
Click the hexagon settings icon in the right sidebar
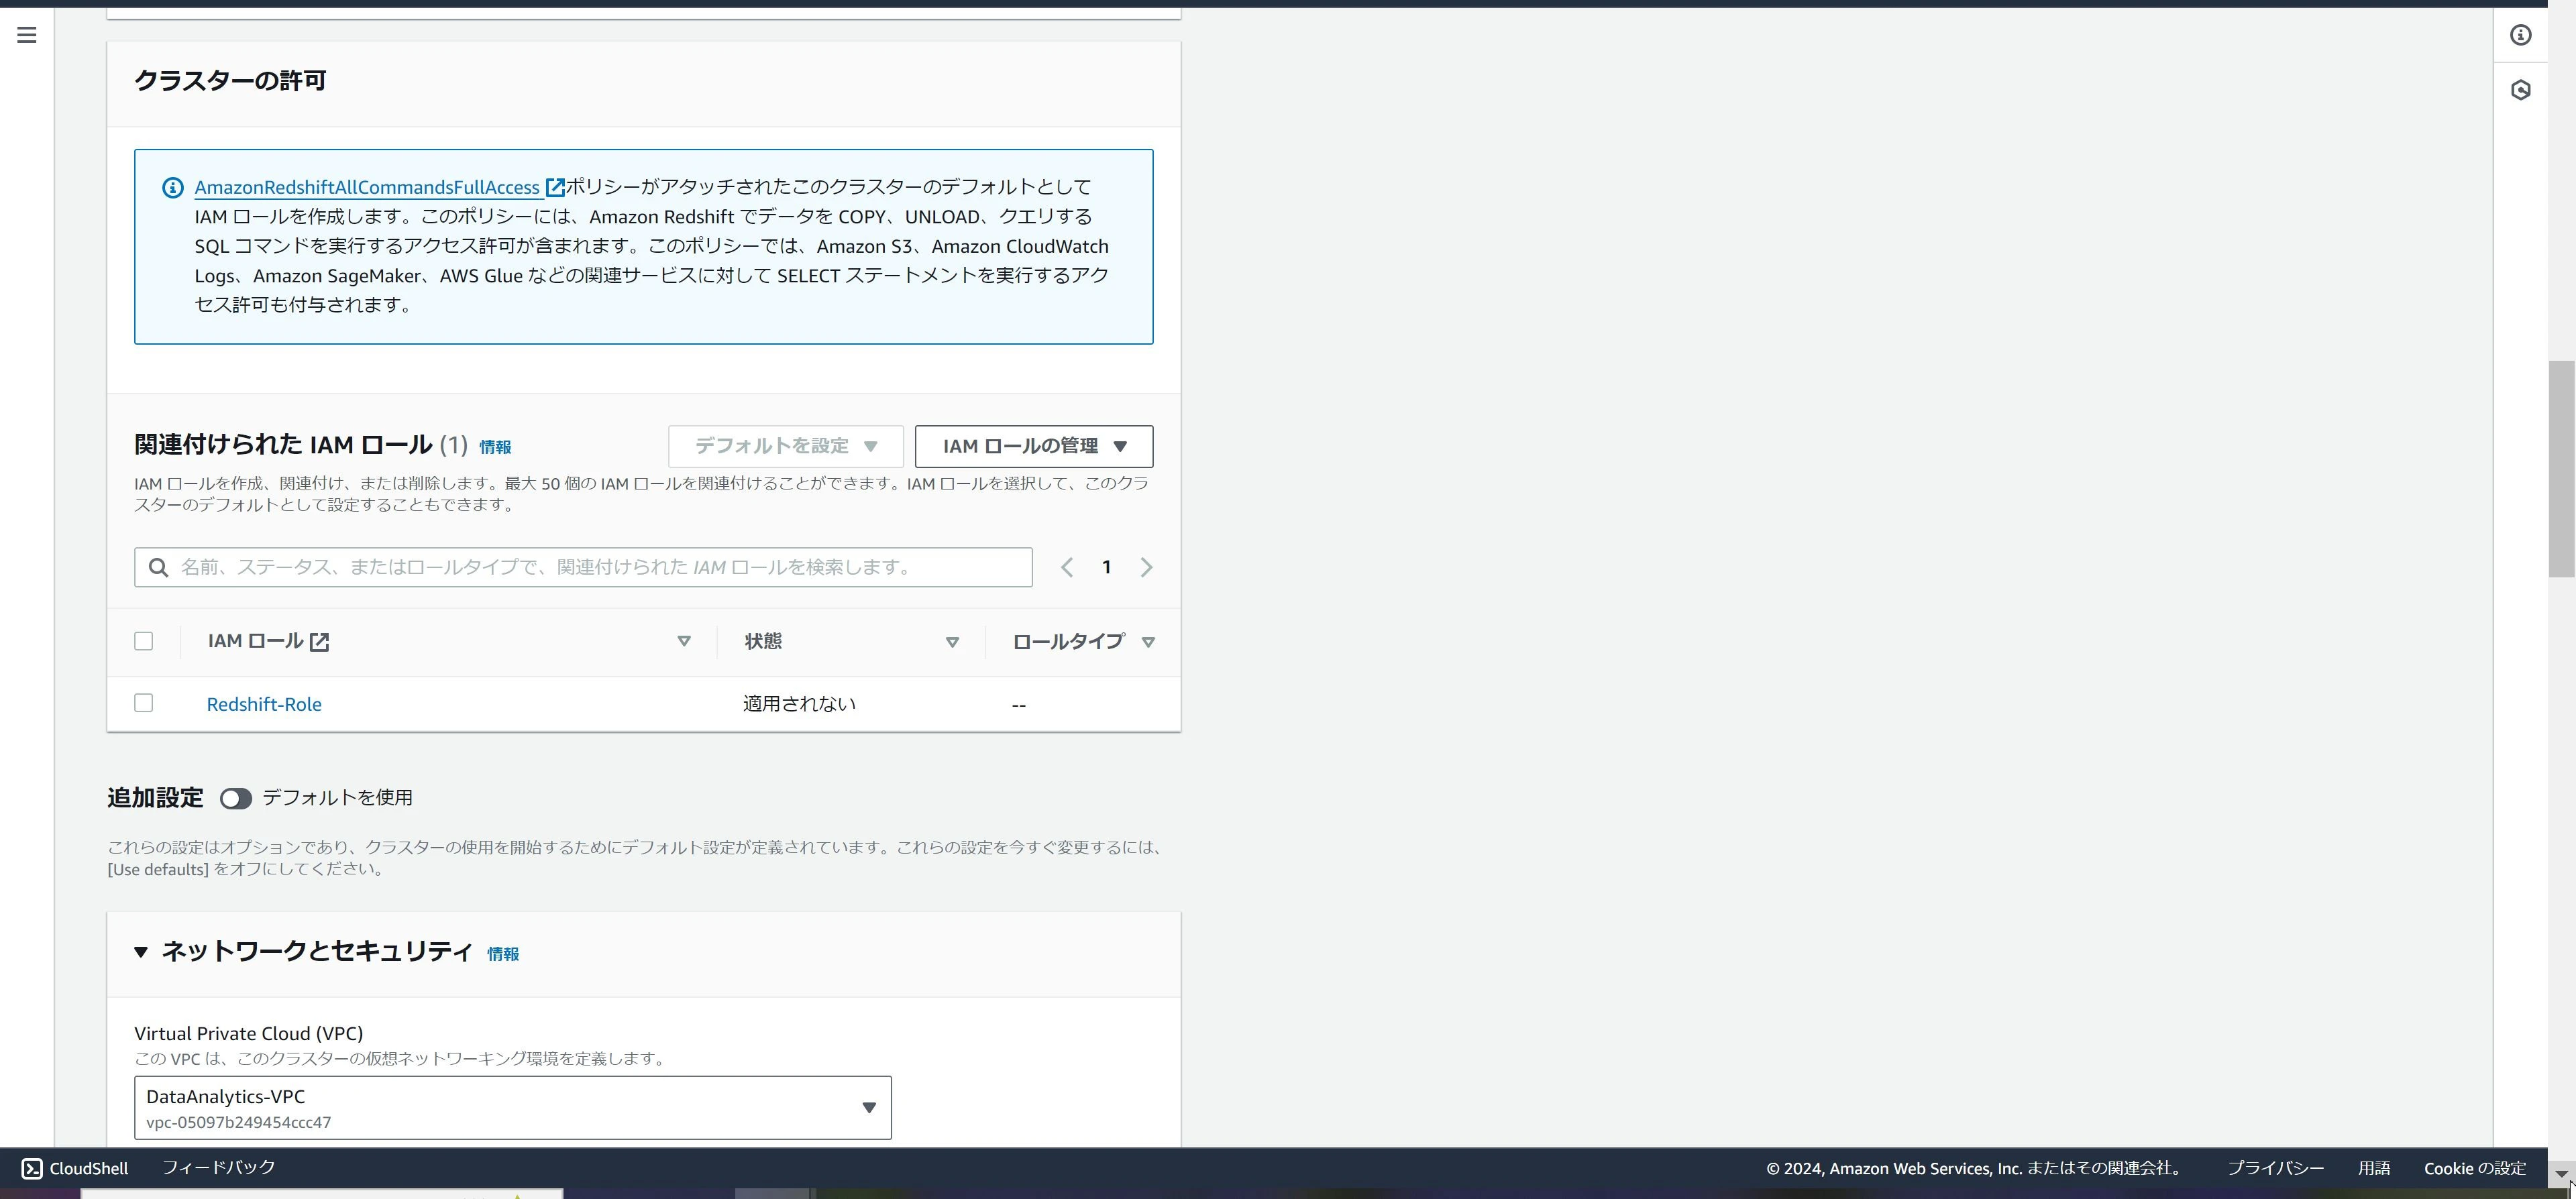[2520, 90]
